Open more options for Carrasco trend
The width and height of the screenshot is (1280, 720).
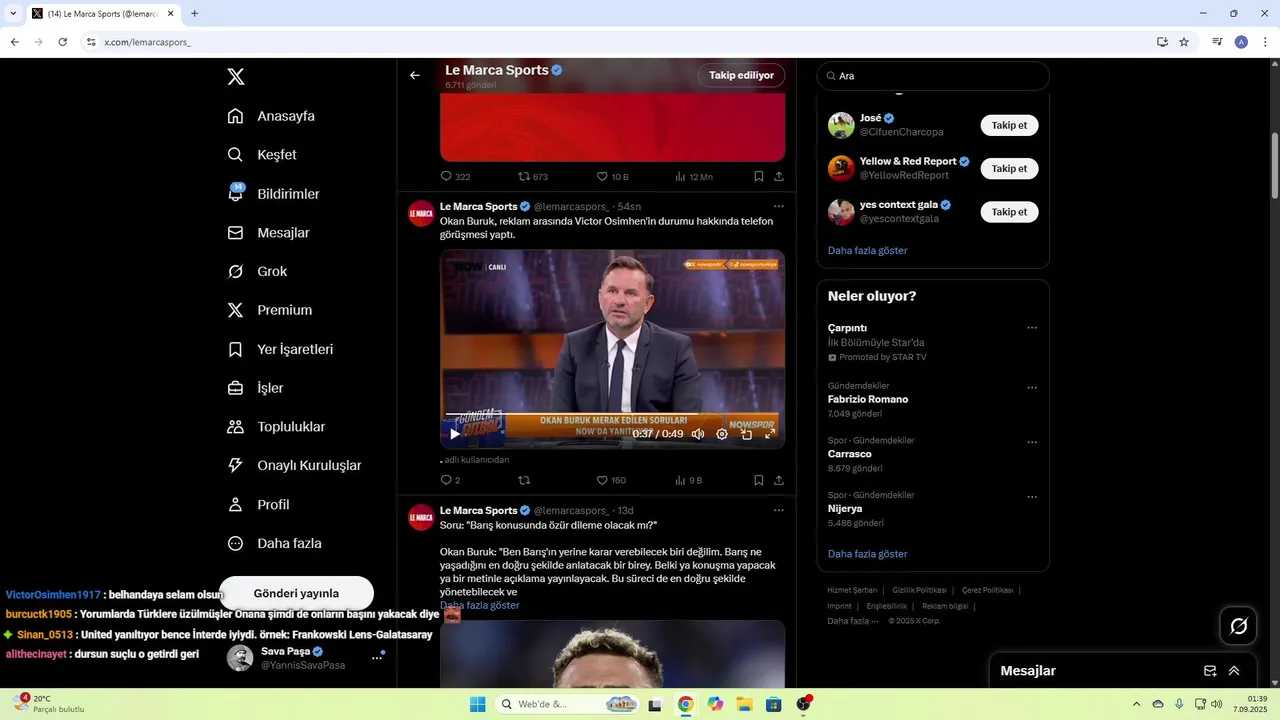tap(1032, 442)
